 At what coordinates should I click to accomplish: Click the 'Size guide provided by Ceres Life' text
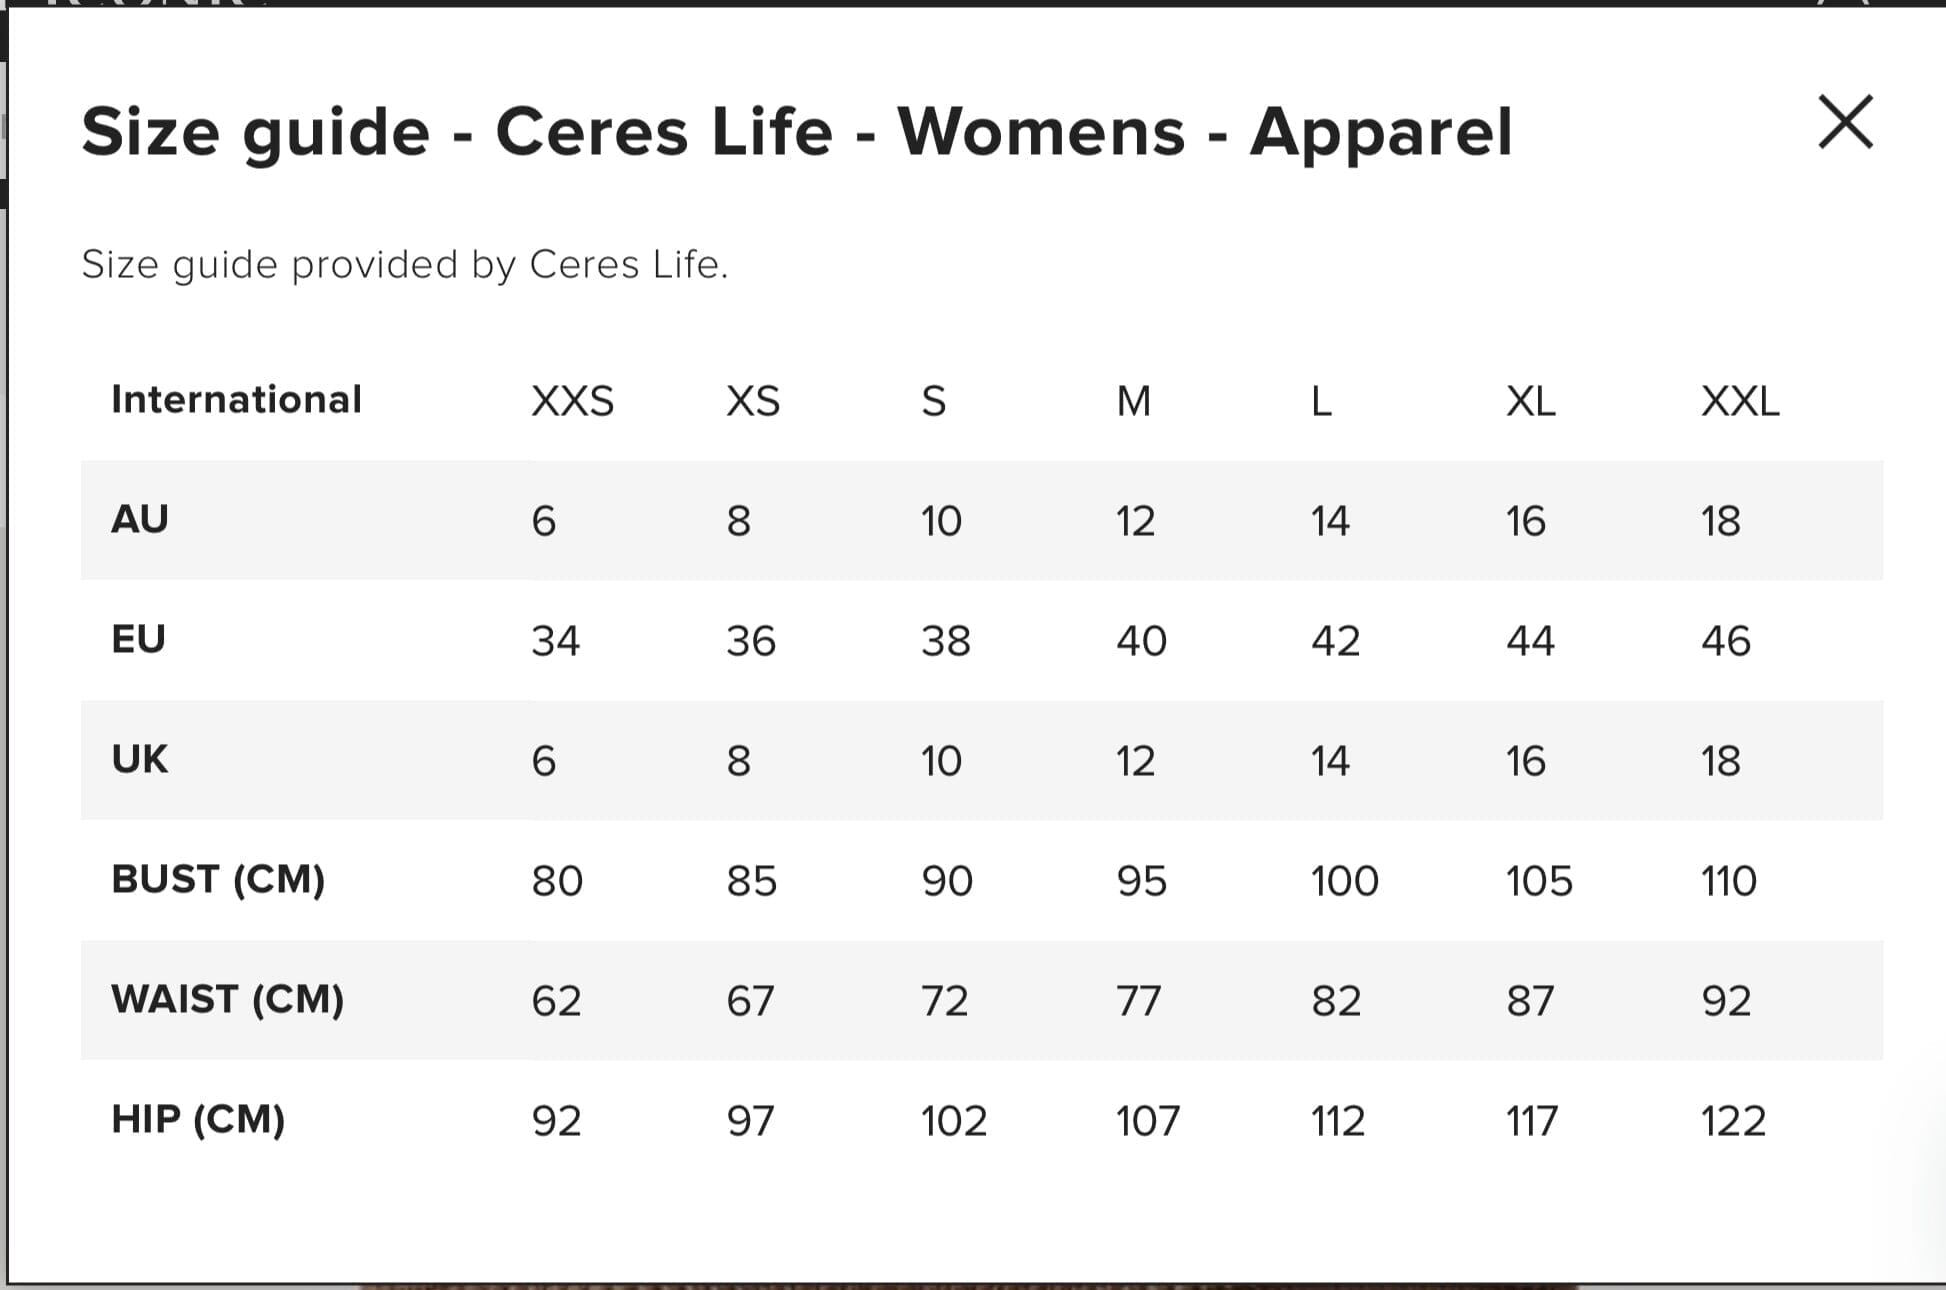[405, 265]
